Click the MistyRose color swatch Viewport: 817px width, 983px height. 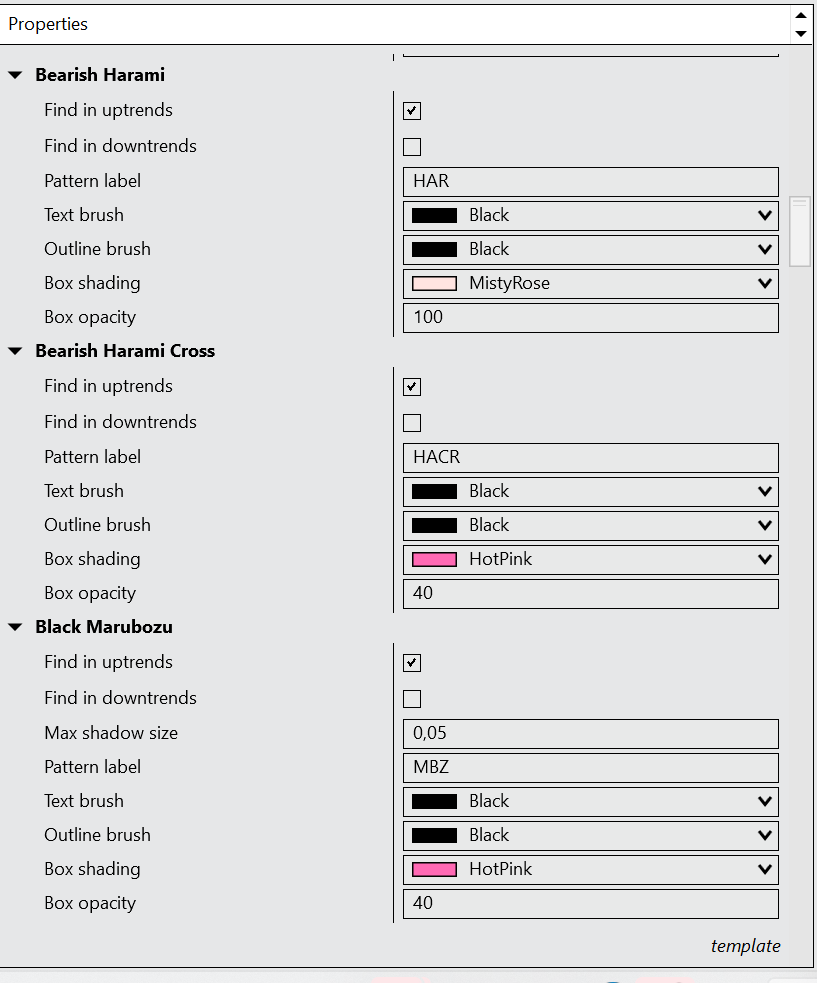434,283
